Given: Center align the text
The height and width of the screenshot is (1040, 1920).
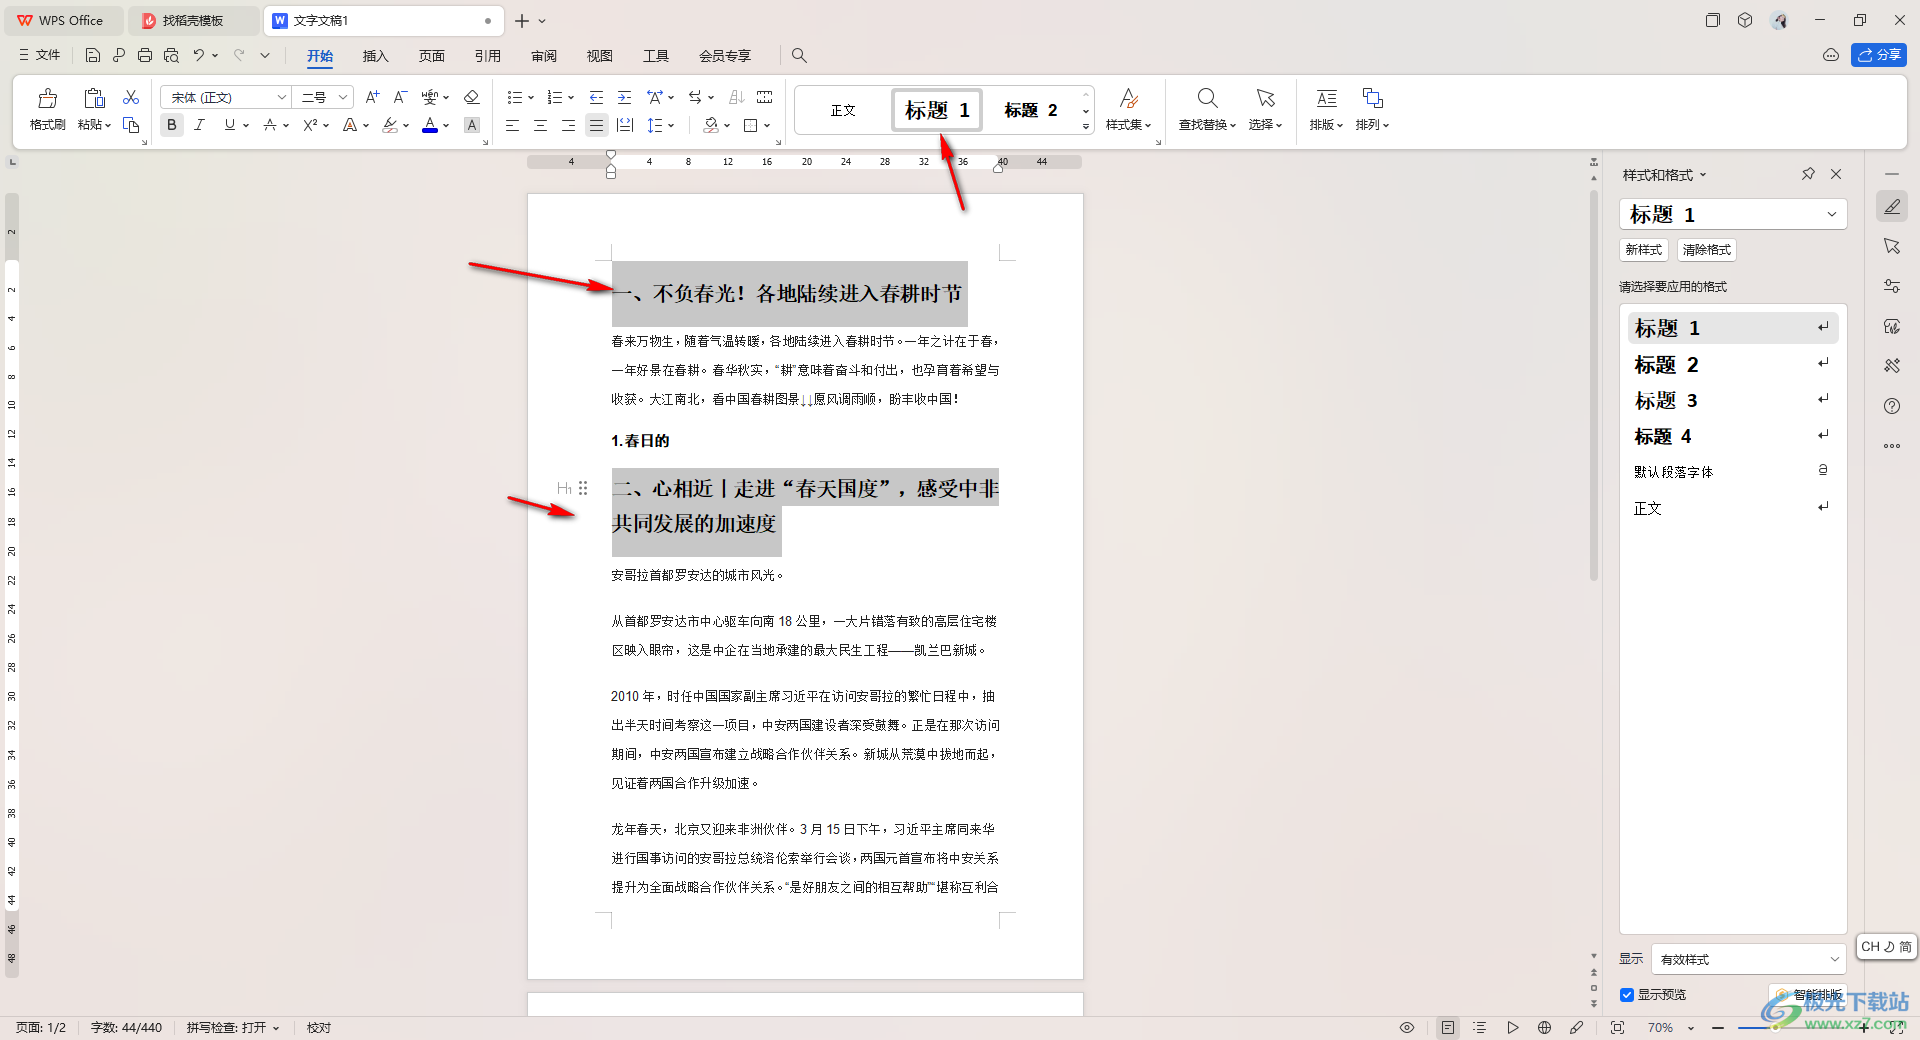Looking at the screenshot, I should pyautogui.click(x=540, y=125).
